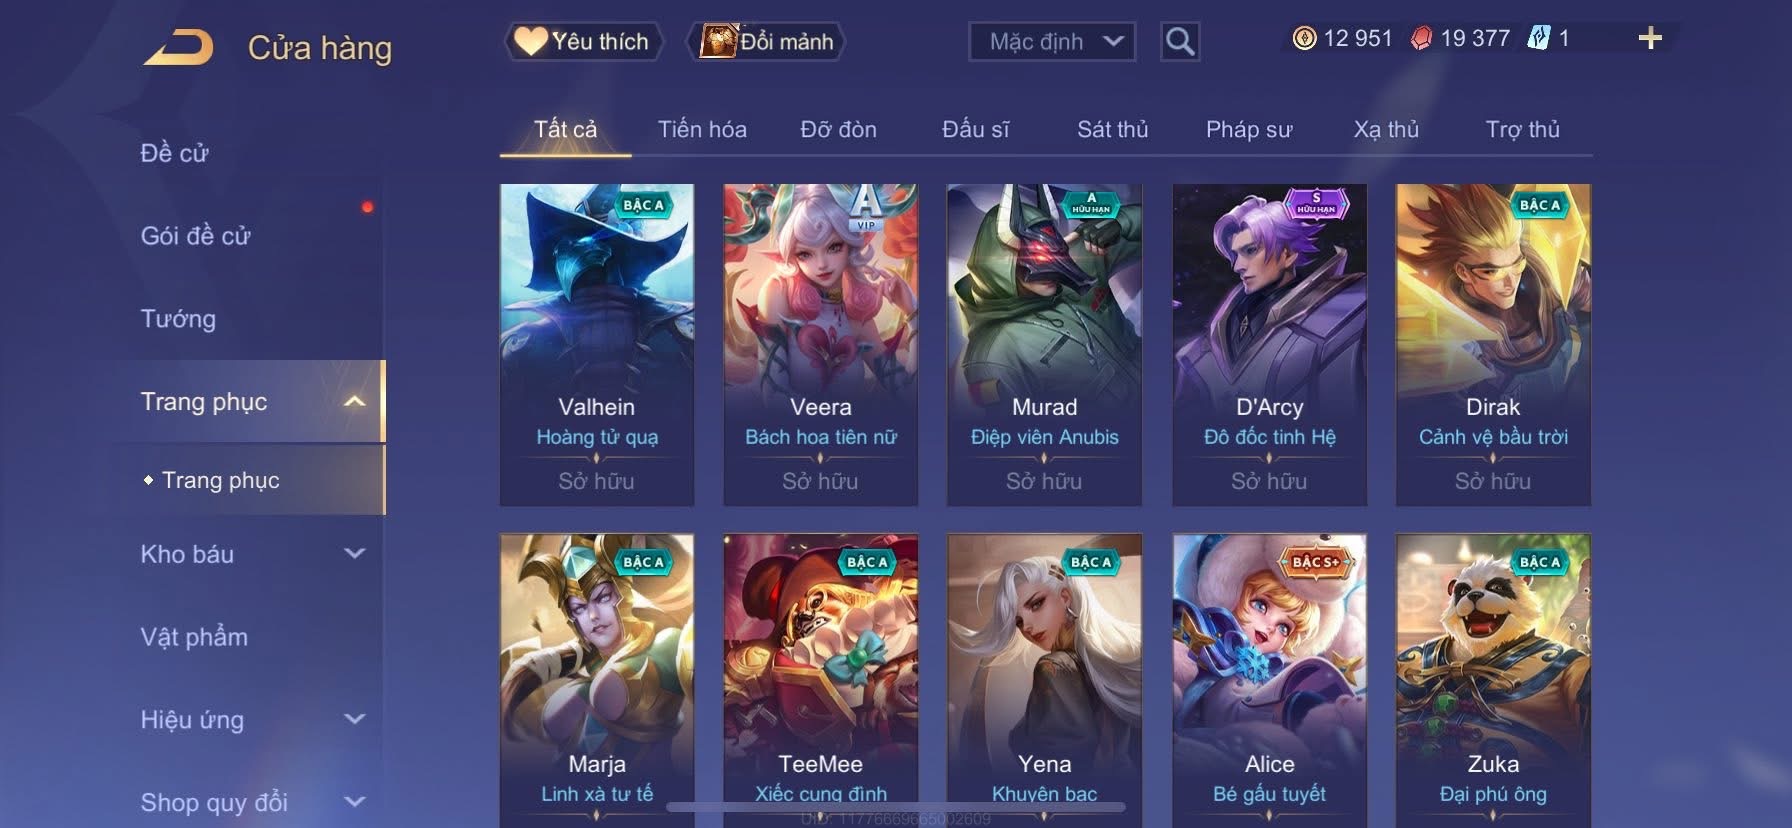
Task: Select the Tiến hóa tab
Action: click(702, 130)
